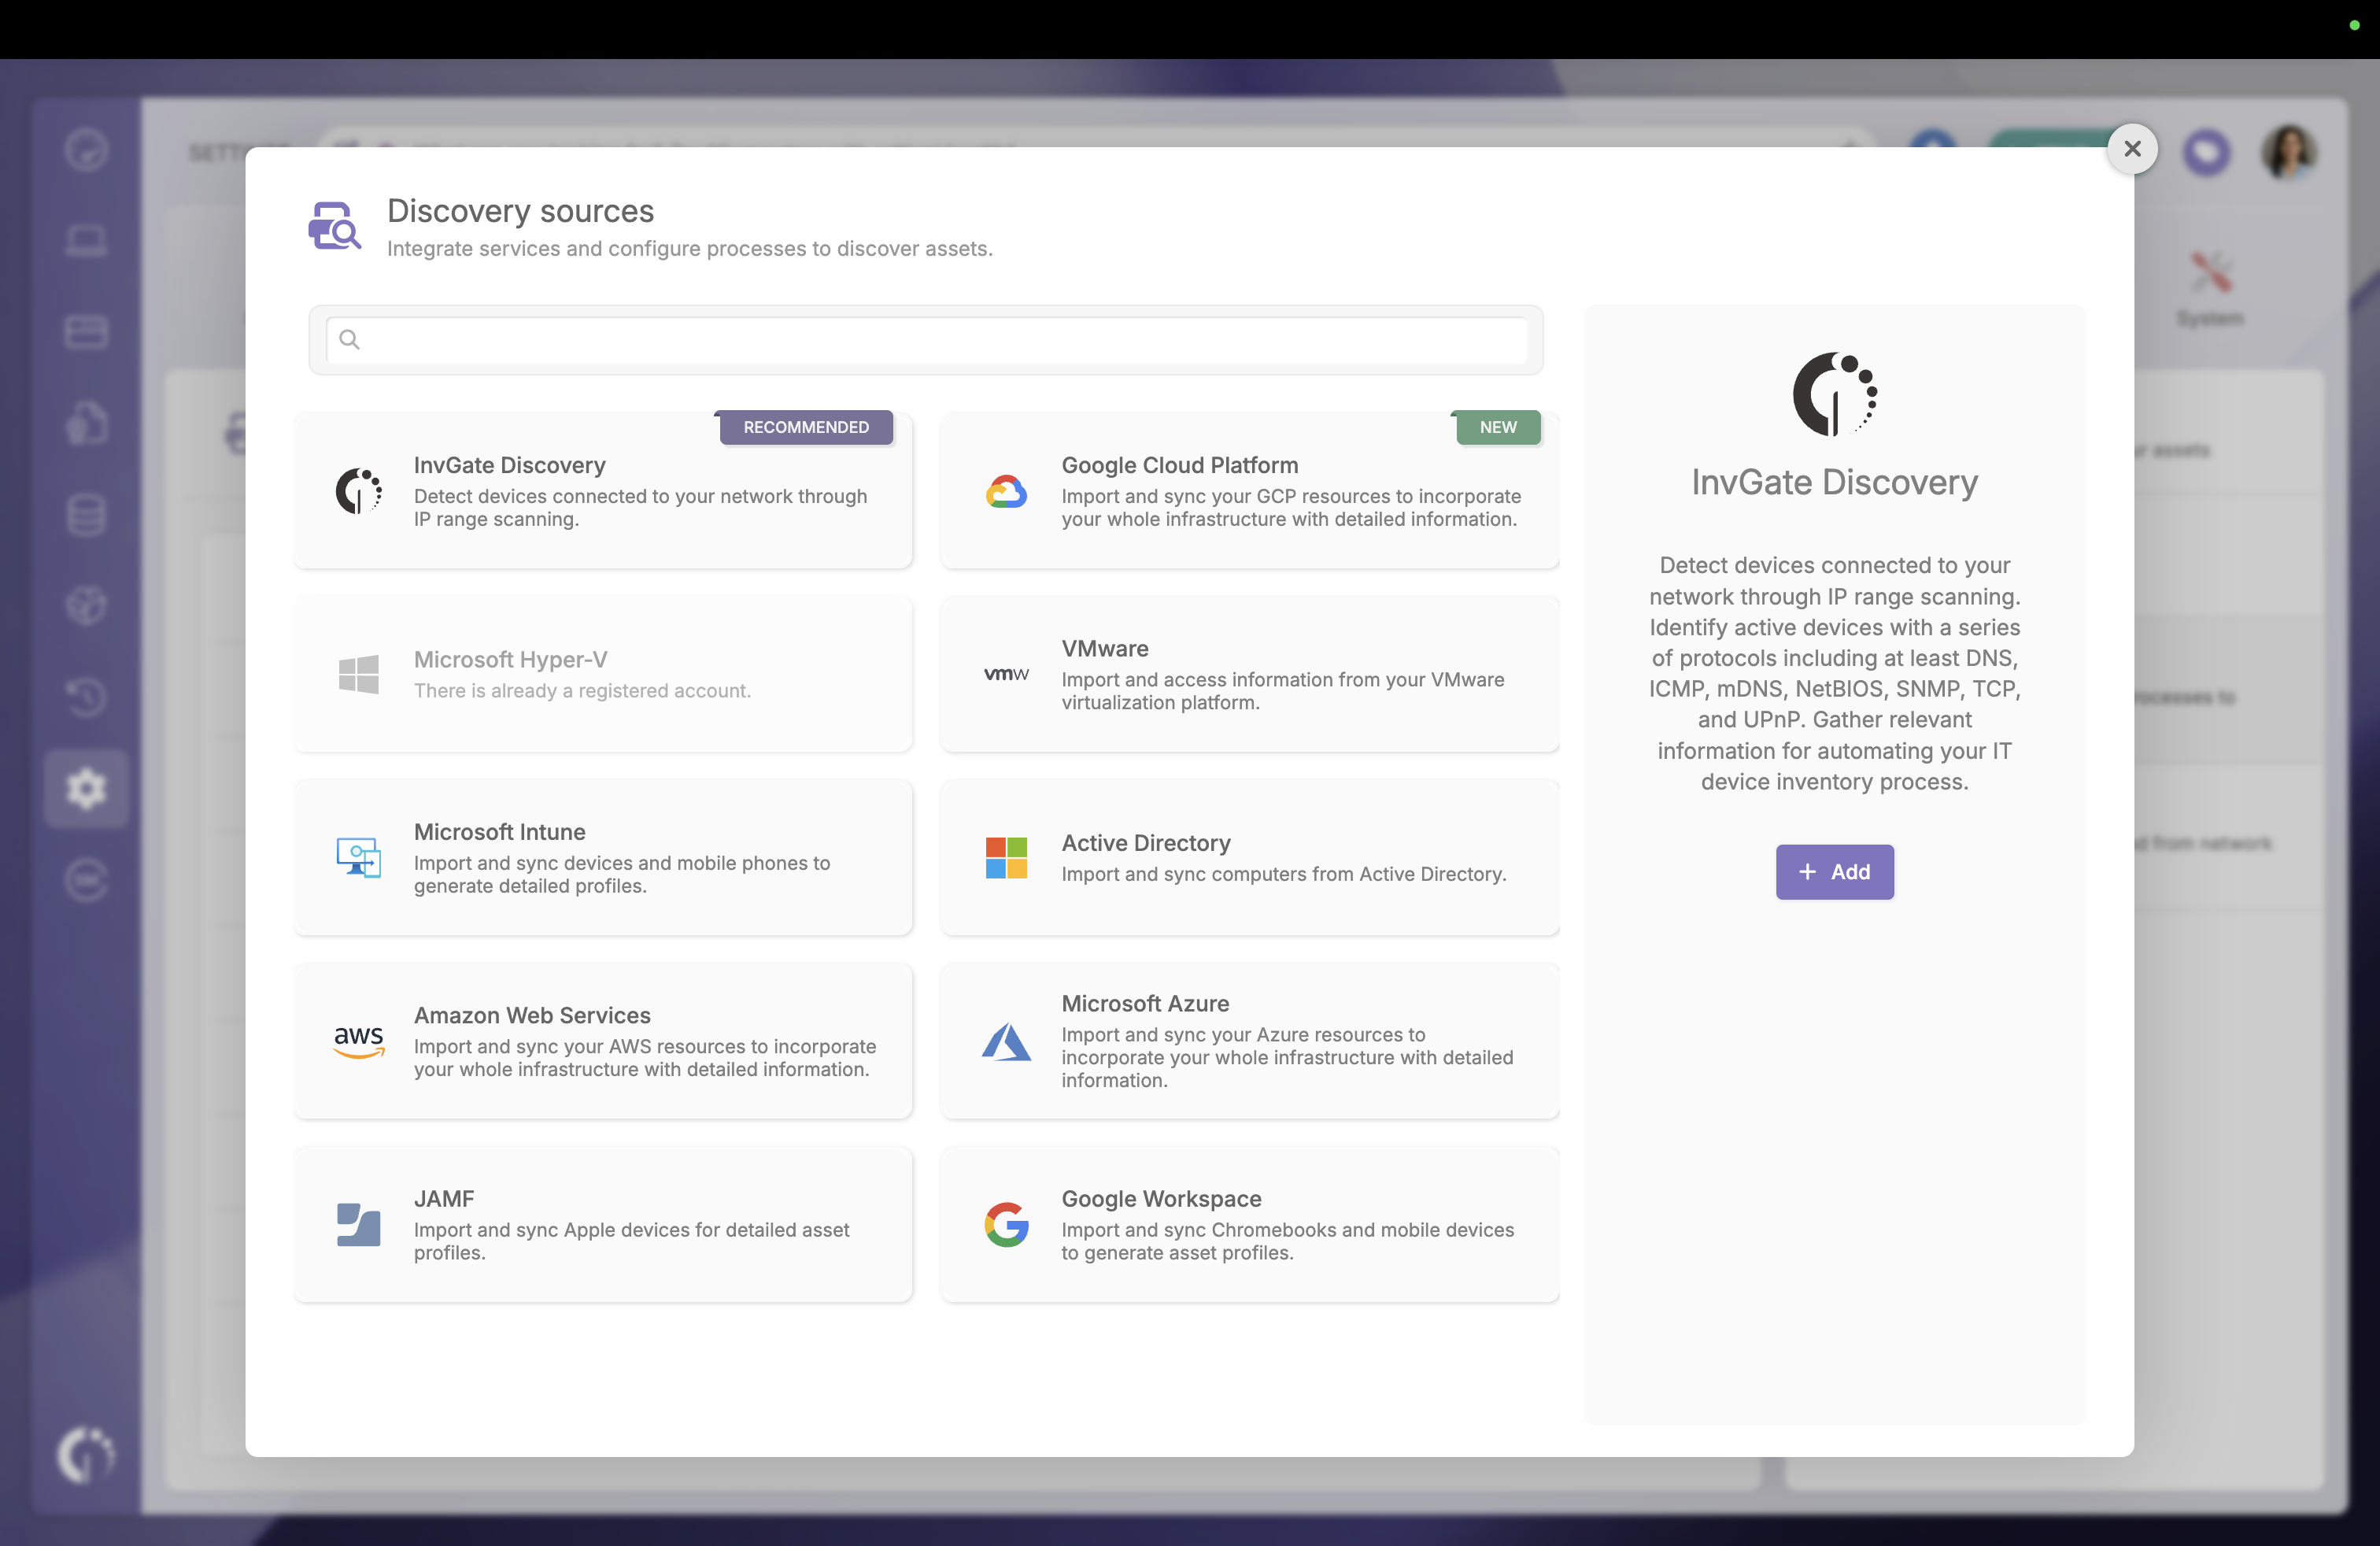Select the Settings gear icon in the sidebar
Viewport: 2380px width, 1546px height.
click(86, 788)
